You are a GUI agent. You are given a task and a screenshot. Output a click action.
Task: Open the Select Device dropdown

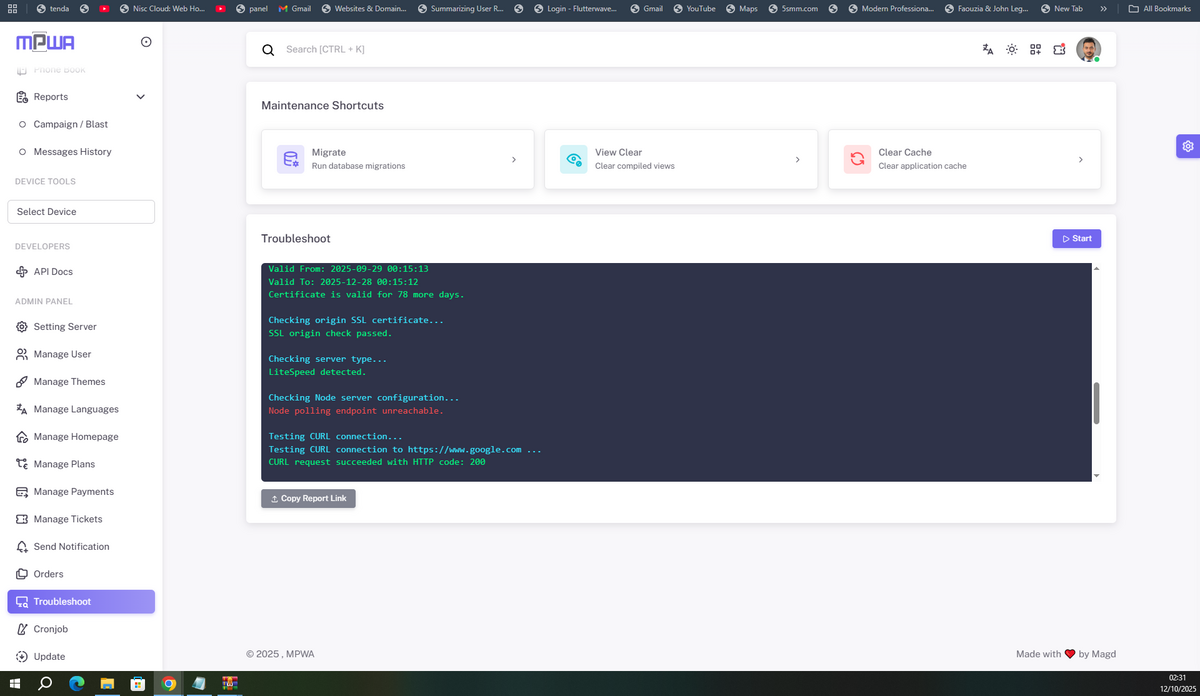click(x=81, y=212)
